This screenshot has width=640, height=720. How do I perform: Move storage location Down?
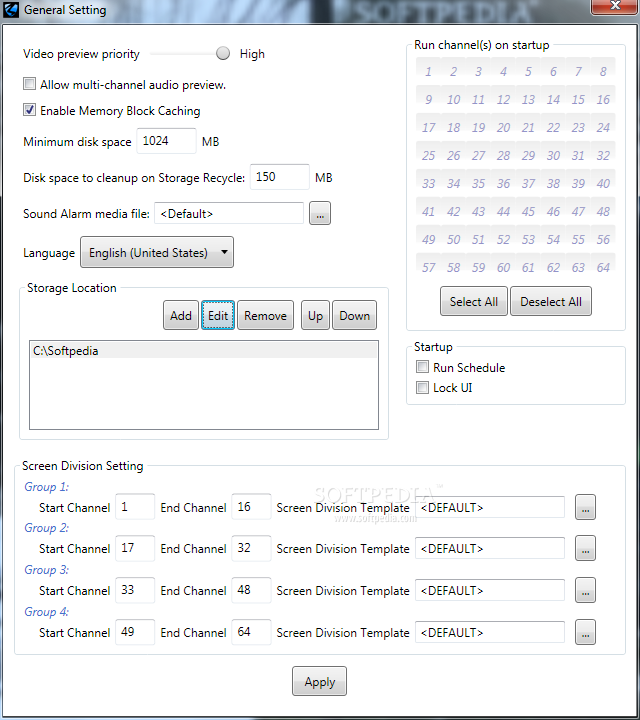[354, 315]
